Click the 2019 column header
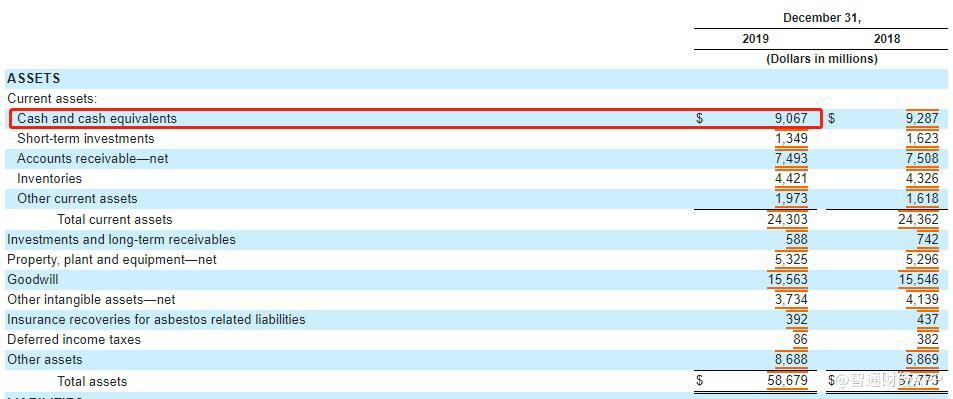 [755, 39]
